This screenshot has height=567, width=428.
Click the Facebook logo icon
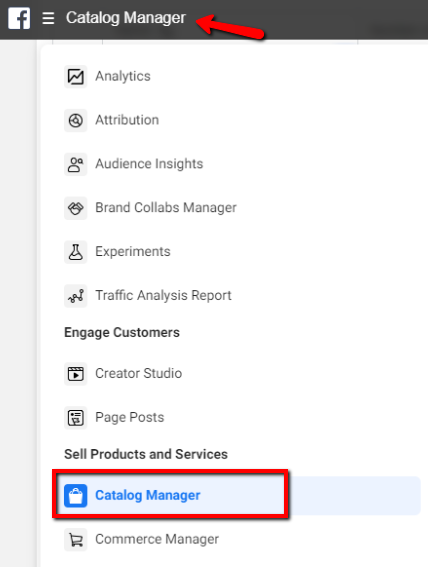click(19, 18)
